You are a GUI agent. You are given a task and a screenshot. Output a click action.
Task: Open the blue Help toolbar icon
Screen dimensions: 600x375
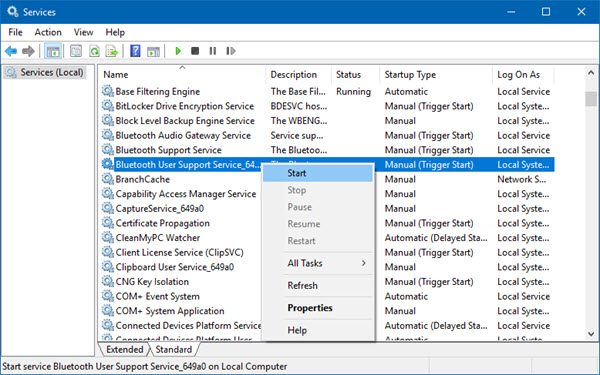[x=135, y=51]
